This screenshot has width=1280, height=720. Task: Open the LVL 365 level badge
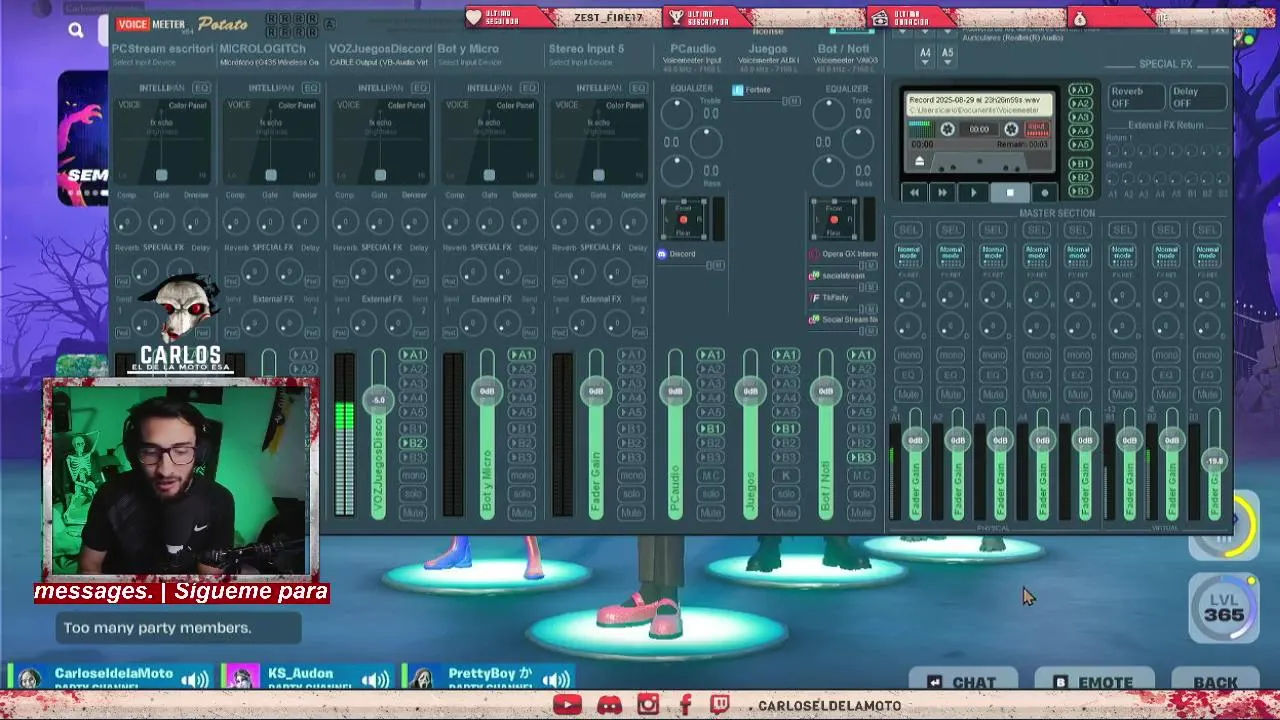[1224, 608]
